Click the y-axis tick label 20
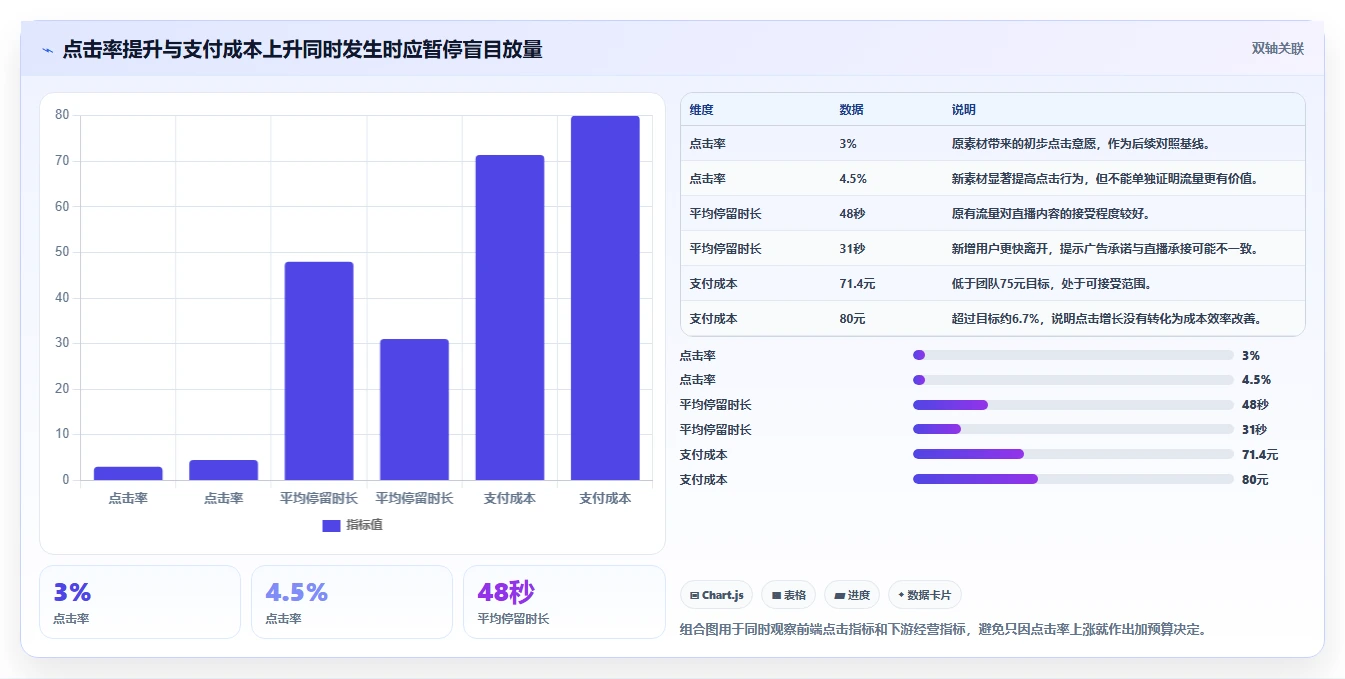This screenshot has width=1345, height=679. point(62,389)
